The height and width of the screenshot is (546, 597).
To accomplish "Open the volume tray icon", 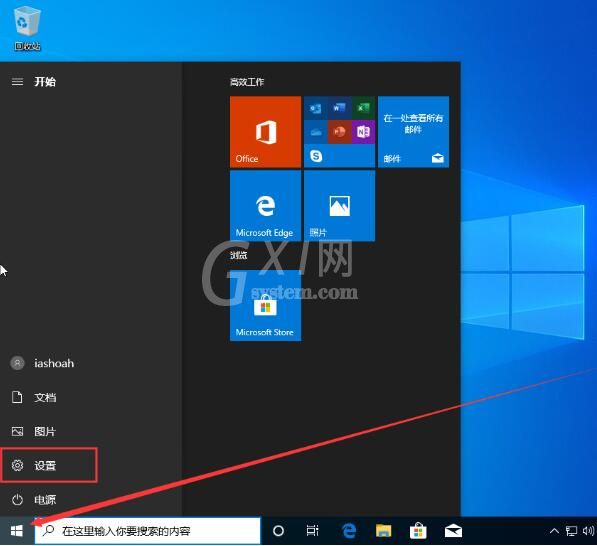I will coord(588,531).
